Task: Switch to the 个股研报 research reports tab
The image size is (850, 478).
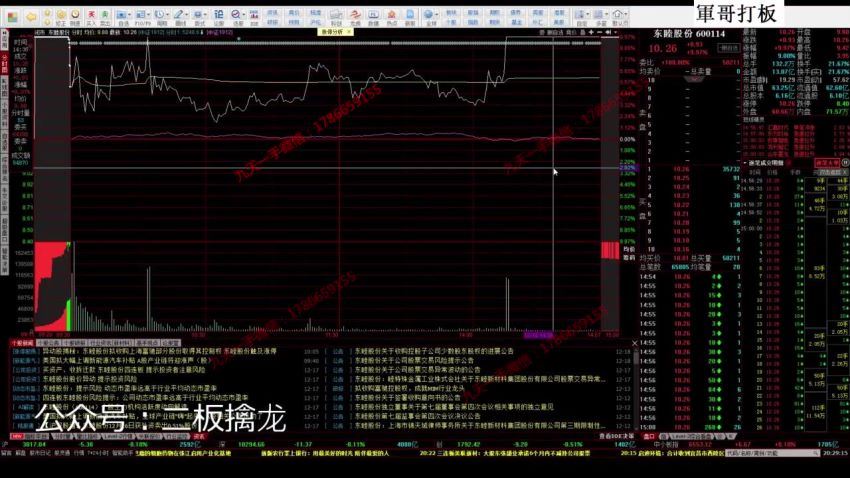Action: pos(74,343)
